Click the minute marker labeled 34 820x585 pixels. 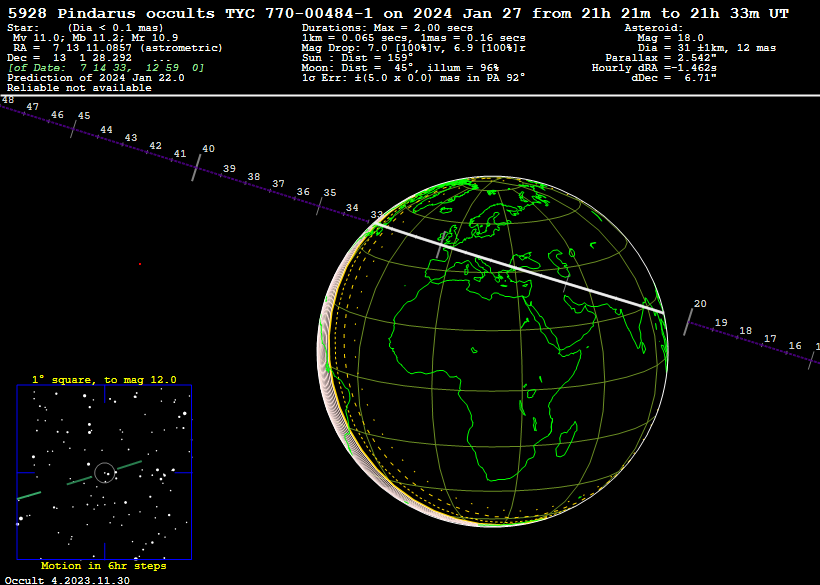point(352,208)
